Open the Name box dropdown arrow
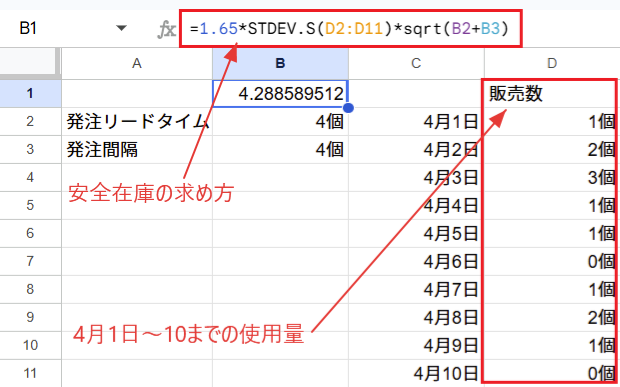Viewport: 620px width, 387px height. (x=122, y=28)
